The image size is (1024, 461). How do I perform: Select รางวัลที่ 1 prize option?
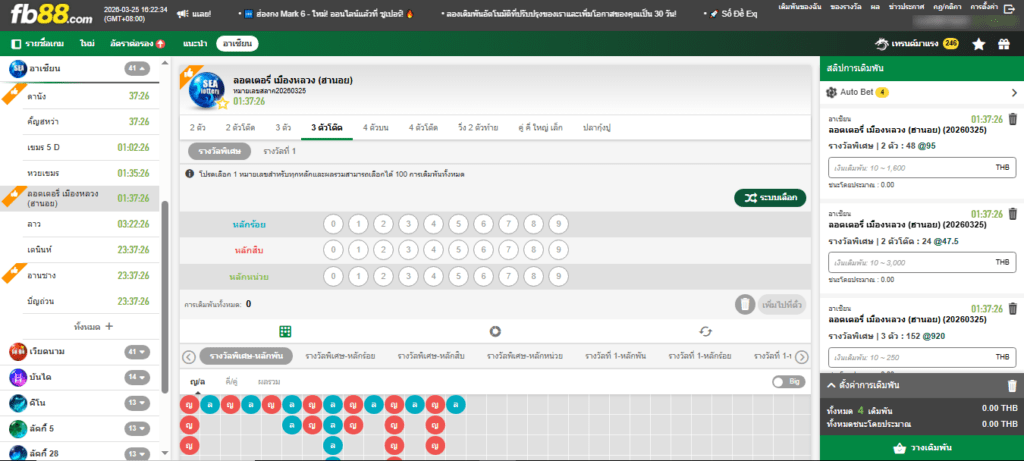280,151
